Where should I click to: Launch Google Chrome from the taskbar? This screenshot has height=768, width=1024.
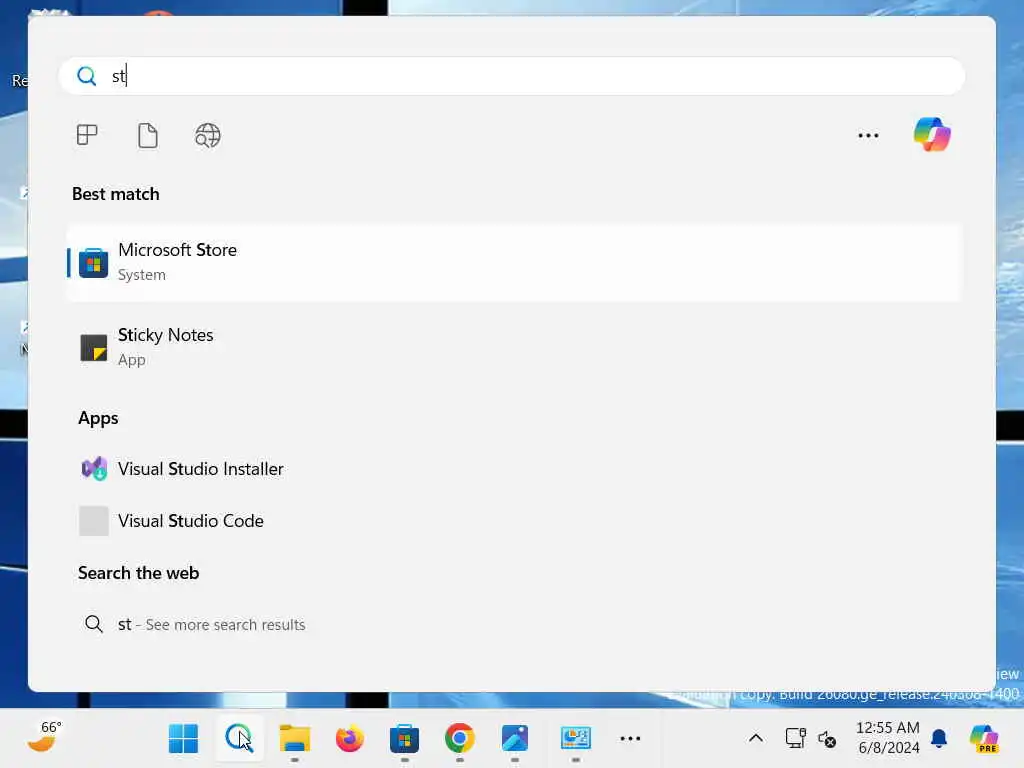point(459,739)
